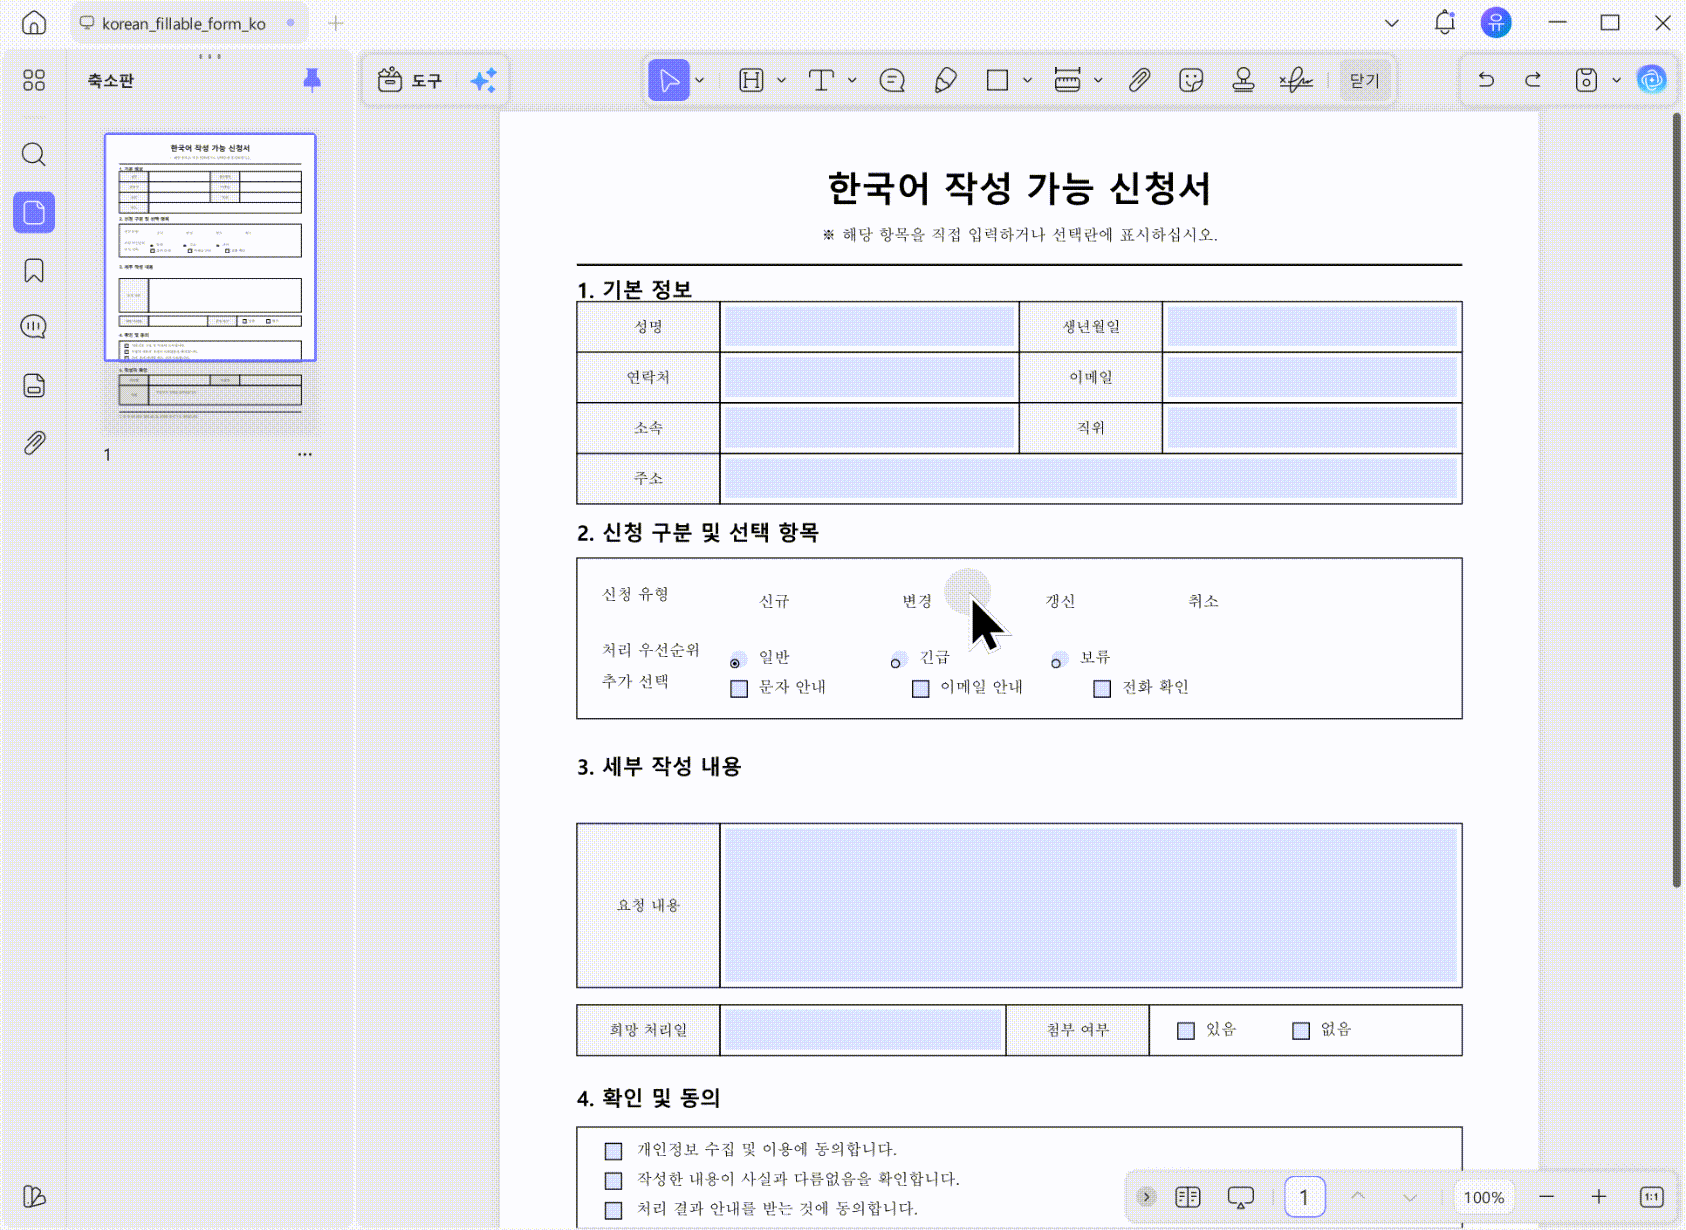Open the form fields panel icon
The height and width of the screenshot is (1230, 1686).
34,385
